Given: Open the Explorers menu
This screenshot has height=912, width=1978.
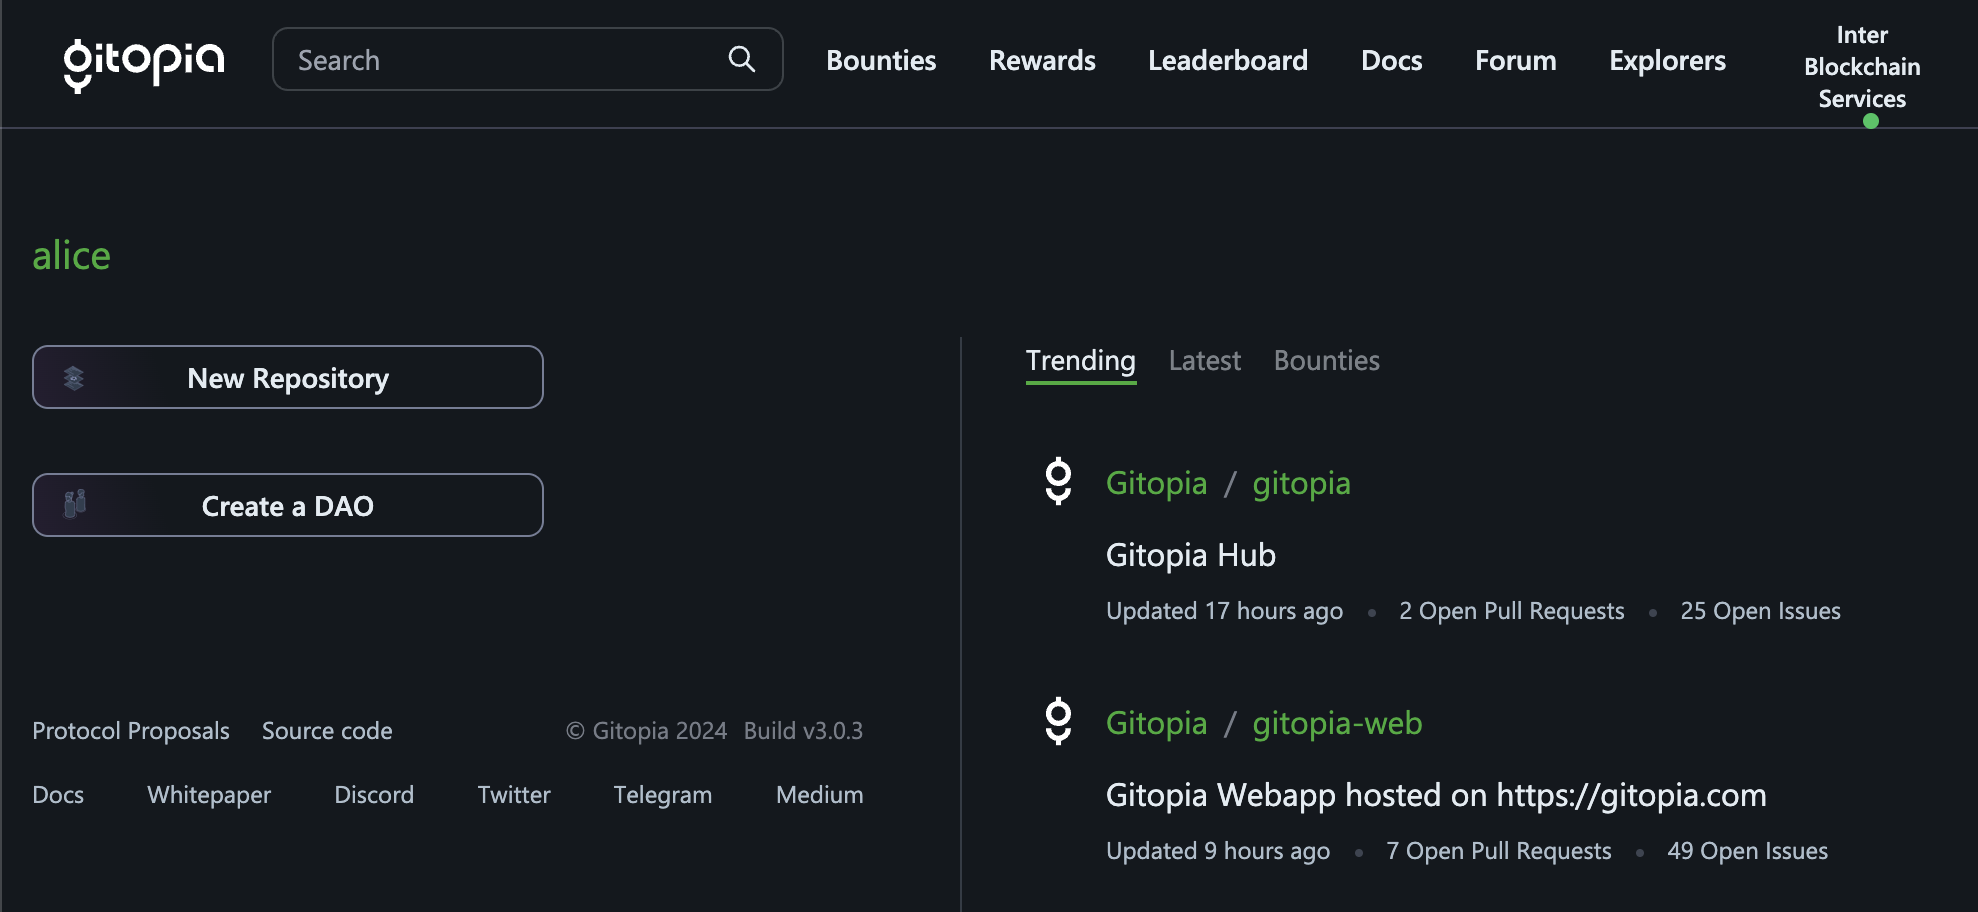Looking at the screenshot, I should point(1667,60).
